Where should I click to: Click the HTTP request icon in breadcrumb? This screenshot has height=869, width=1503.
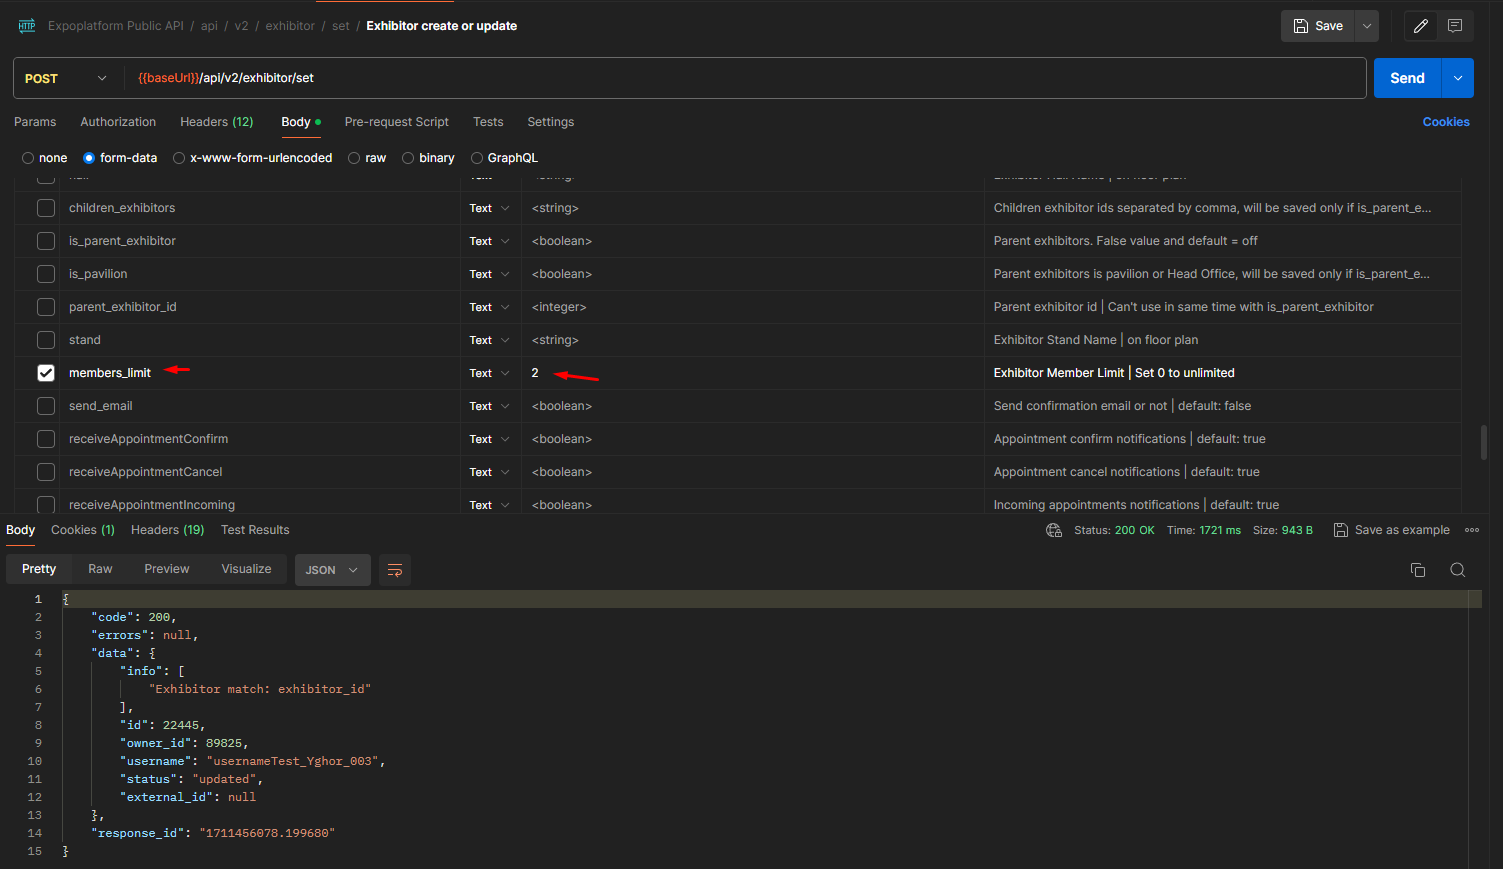(x=27, y=26)
